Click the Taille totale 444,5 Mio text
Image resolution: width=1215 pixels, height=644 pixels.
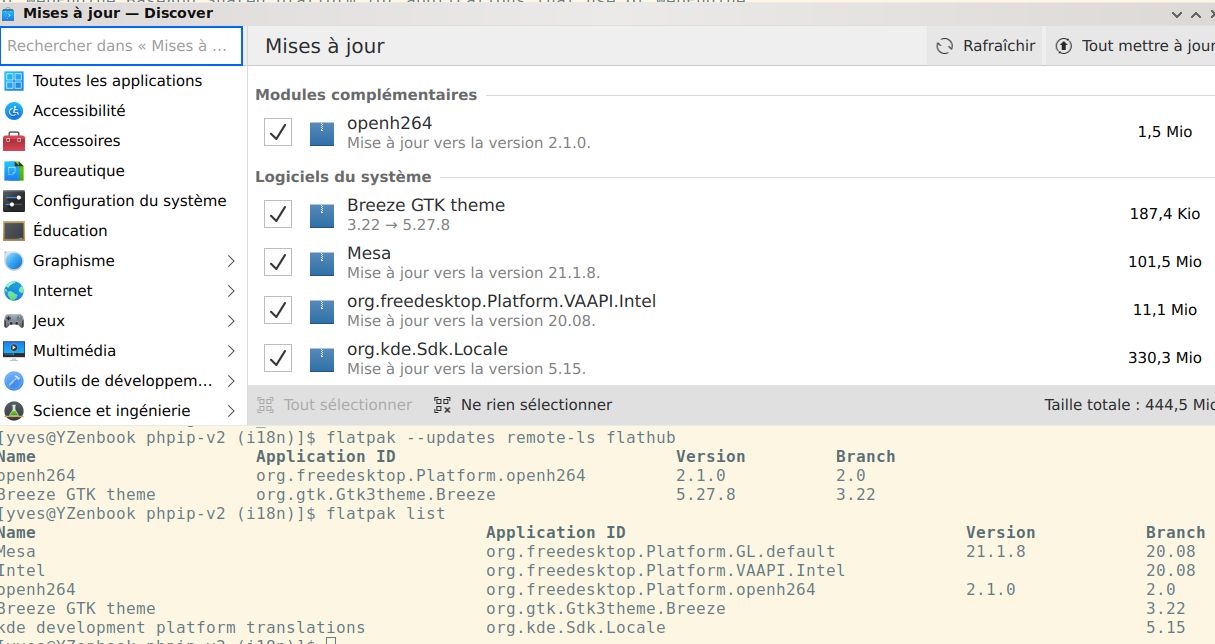(x=1129, y=405)
